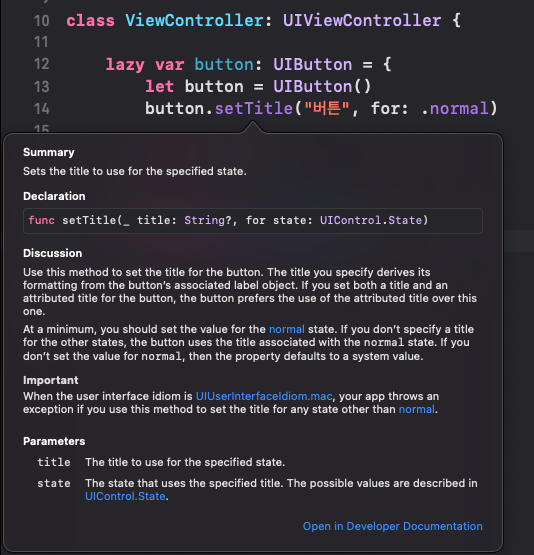Click 'Sets the title to use' summary text
This screenshot has height=555, width=534.
pos(134,171)
